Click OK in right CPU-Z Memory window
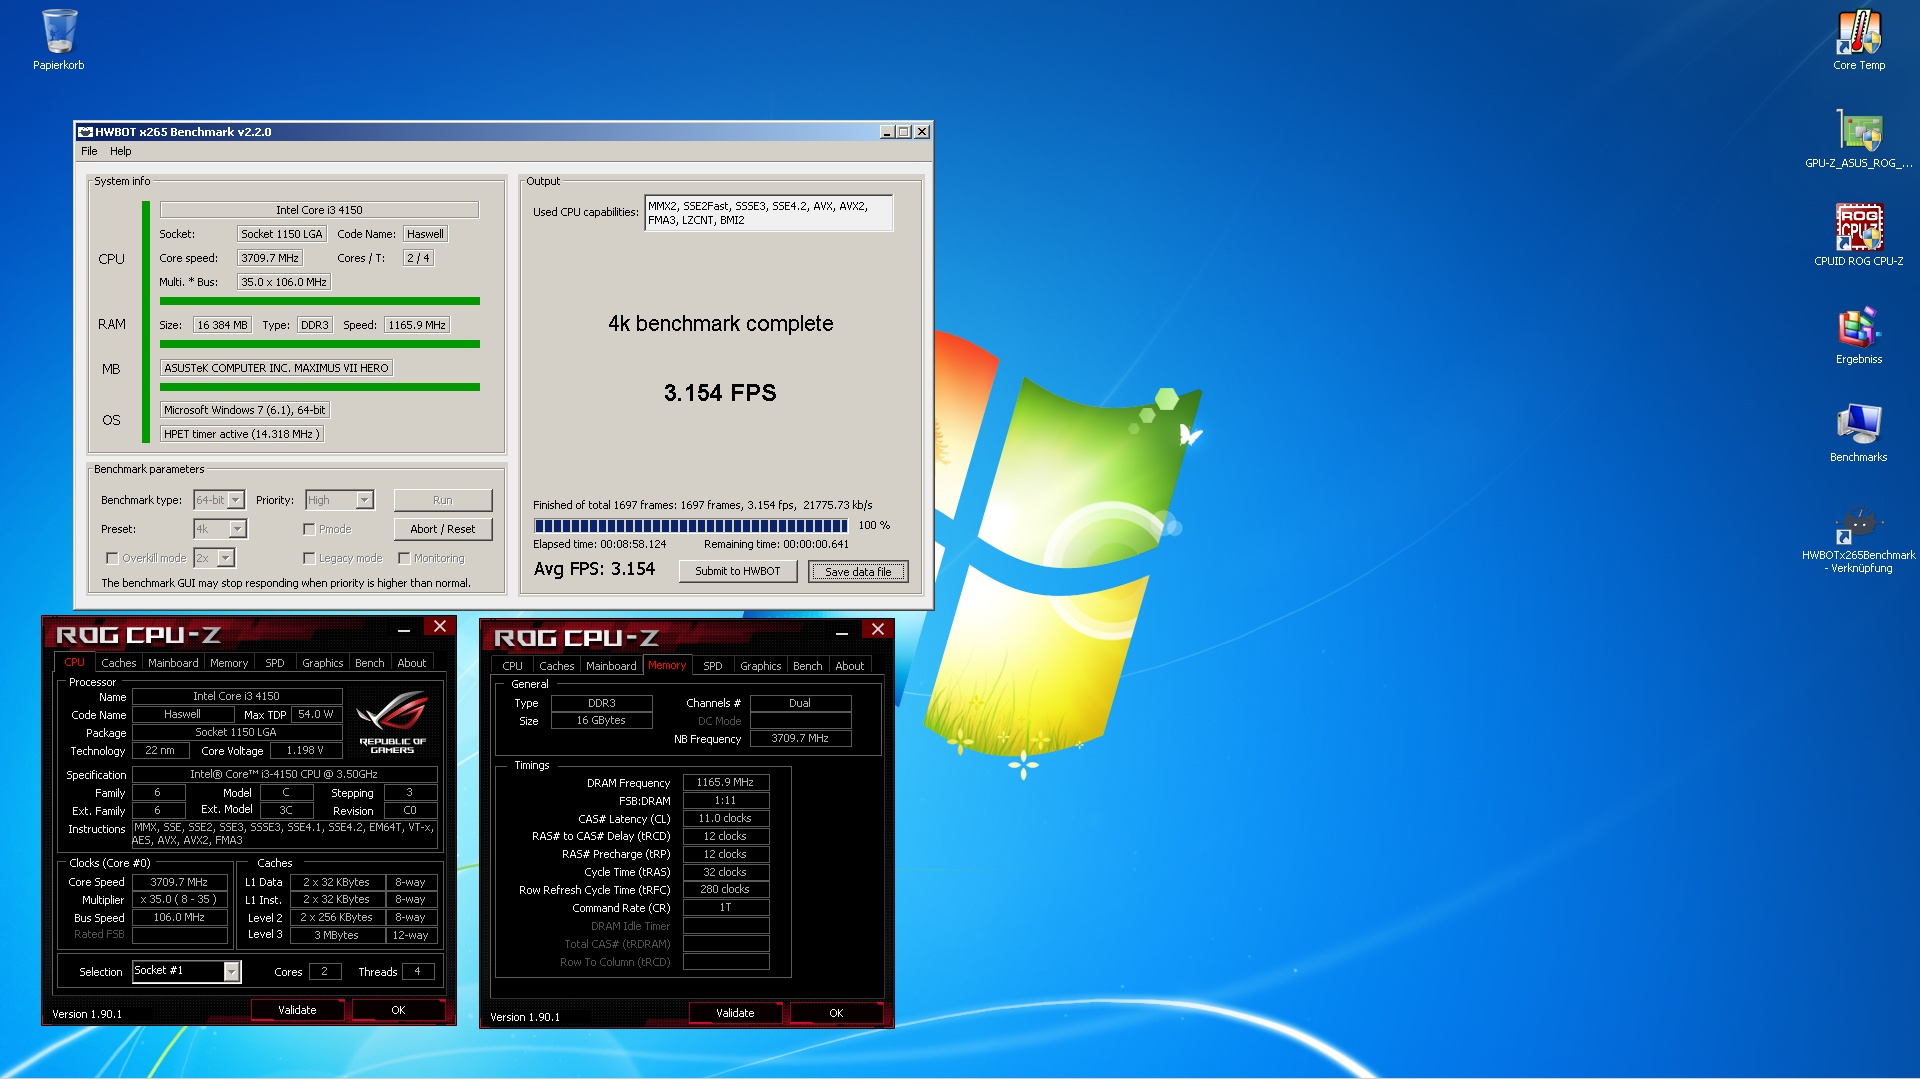 pyautogui.click(x=836, y=1013)
